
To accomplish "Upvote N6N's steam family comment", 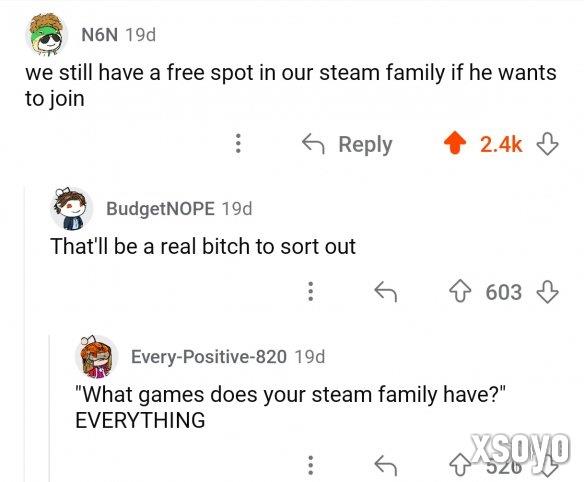I will pos(455,143).
